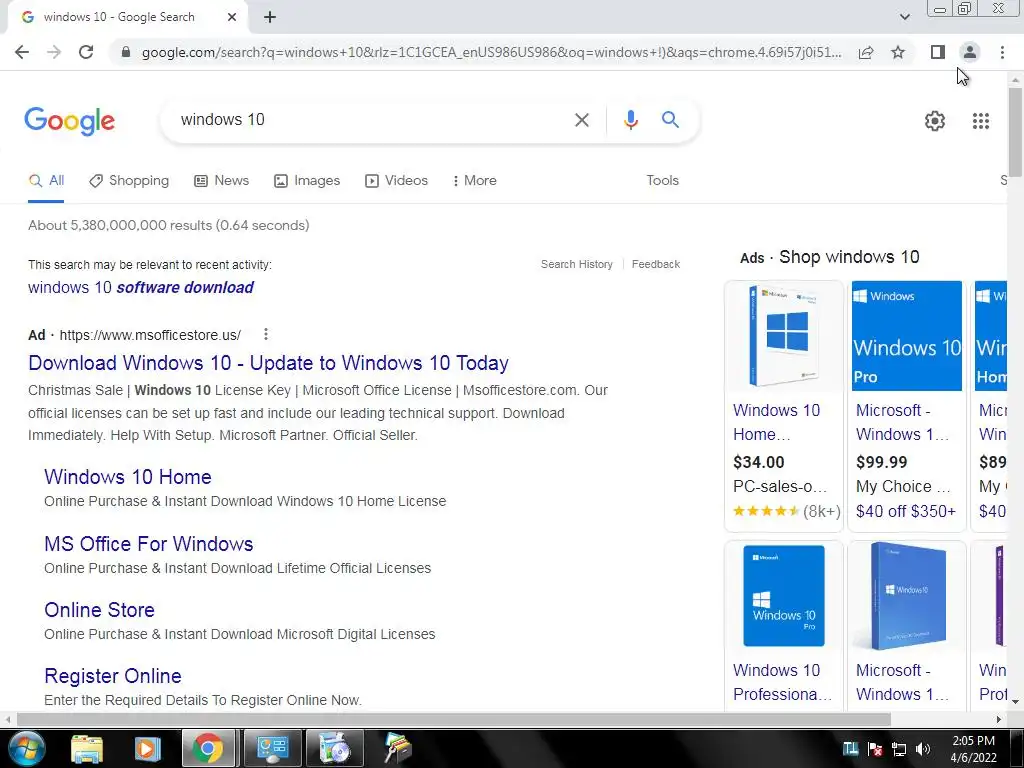Go to Google homepage via logo
The image size is (1024, 768).
[x=70, y=121]
